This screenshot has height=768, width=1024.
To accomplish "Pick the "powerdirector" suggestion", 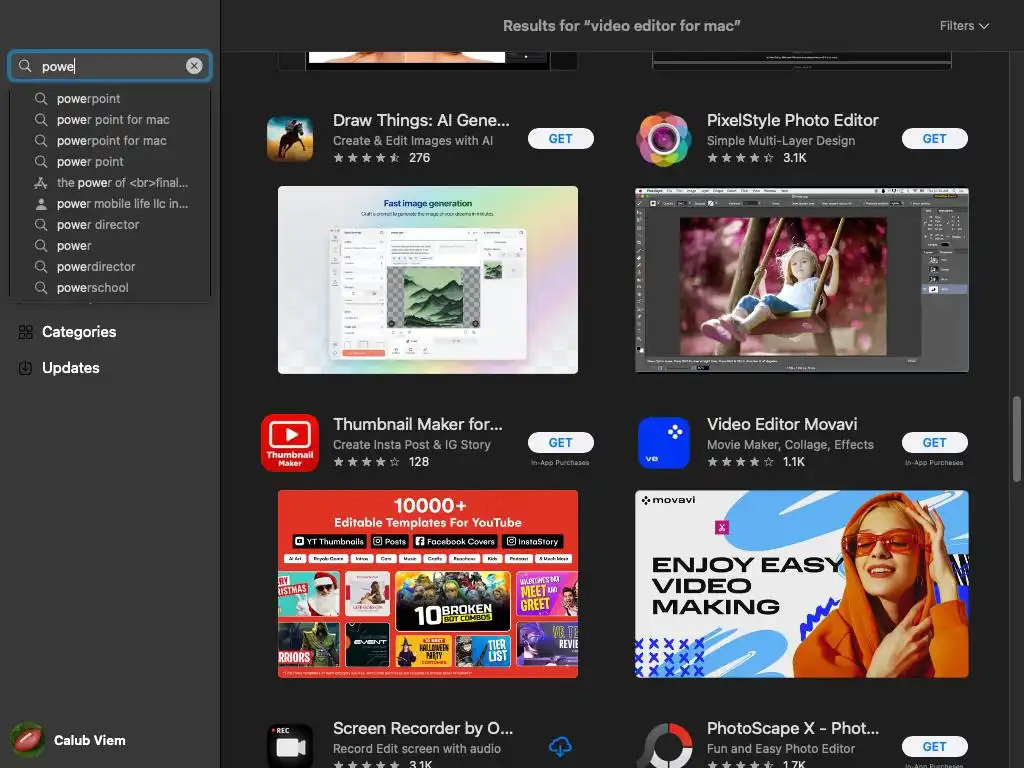I will click(110, 266).
